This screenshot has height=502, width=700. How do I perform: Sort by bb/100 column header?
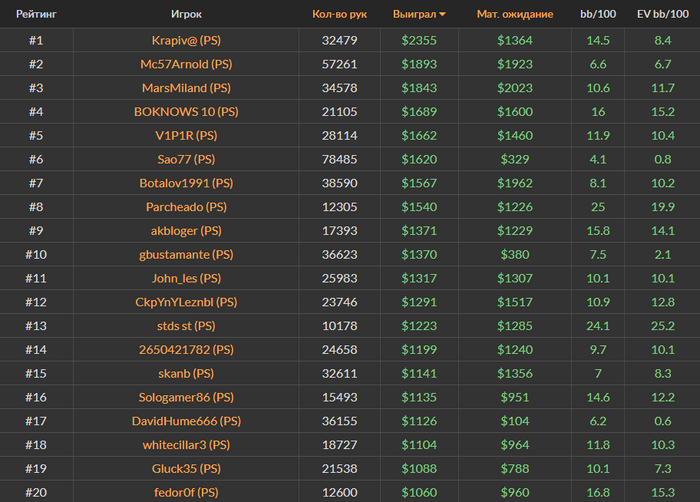pos(600,15)
